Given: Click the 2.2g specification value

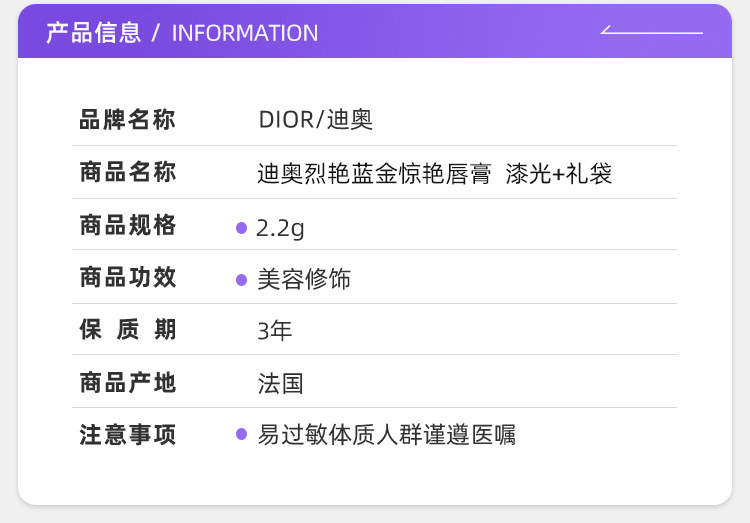Looking at the screenshot, I should (280, 228).
